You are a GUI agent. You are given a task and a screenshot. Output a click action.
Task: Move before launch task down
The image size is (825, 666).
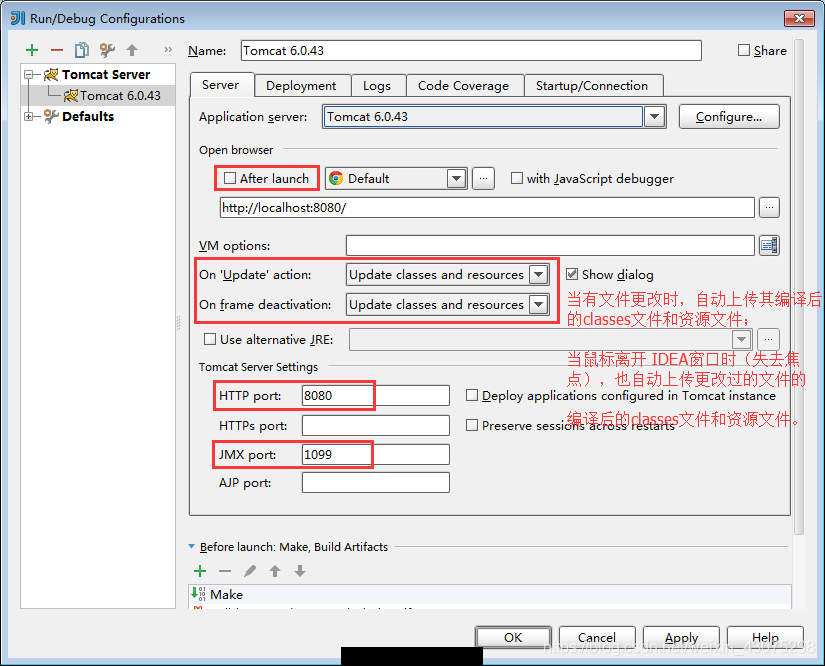(x=300, y=571)
